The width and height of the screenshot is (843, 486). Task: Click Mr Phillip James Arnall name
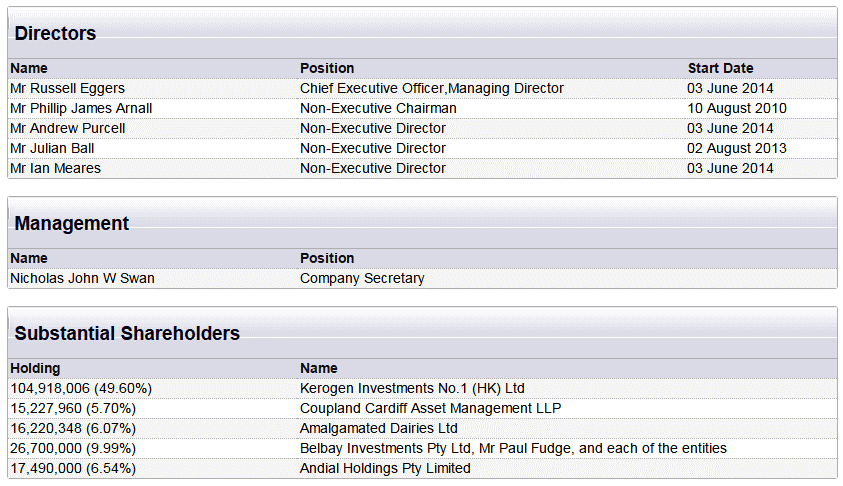click(81, 108)
